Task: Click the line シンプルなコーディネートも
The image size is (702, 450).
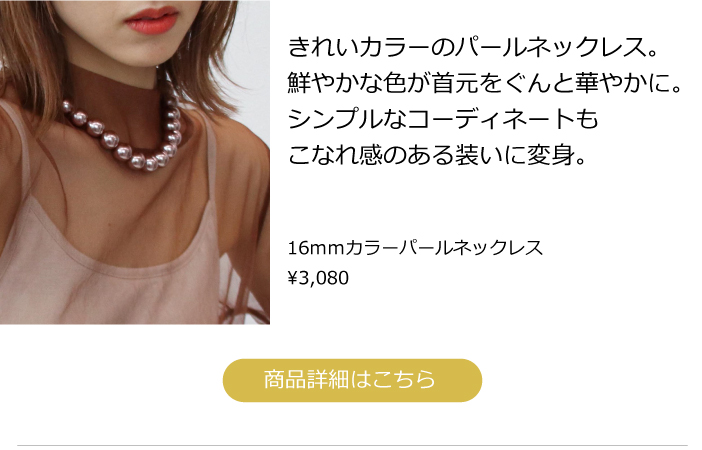Action: point(443,119)
